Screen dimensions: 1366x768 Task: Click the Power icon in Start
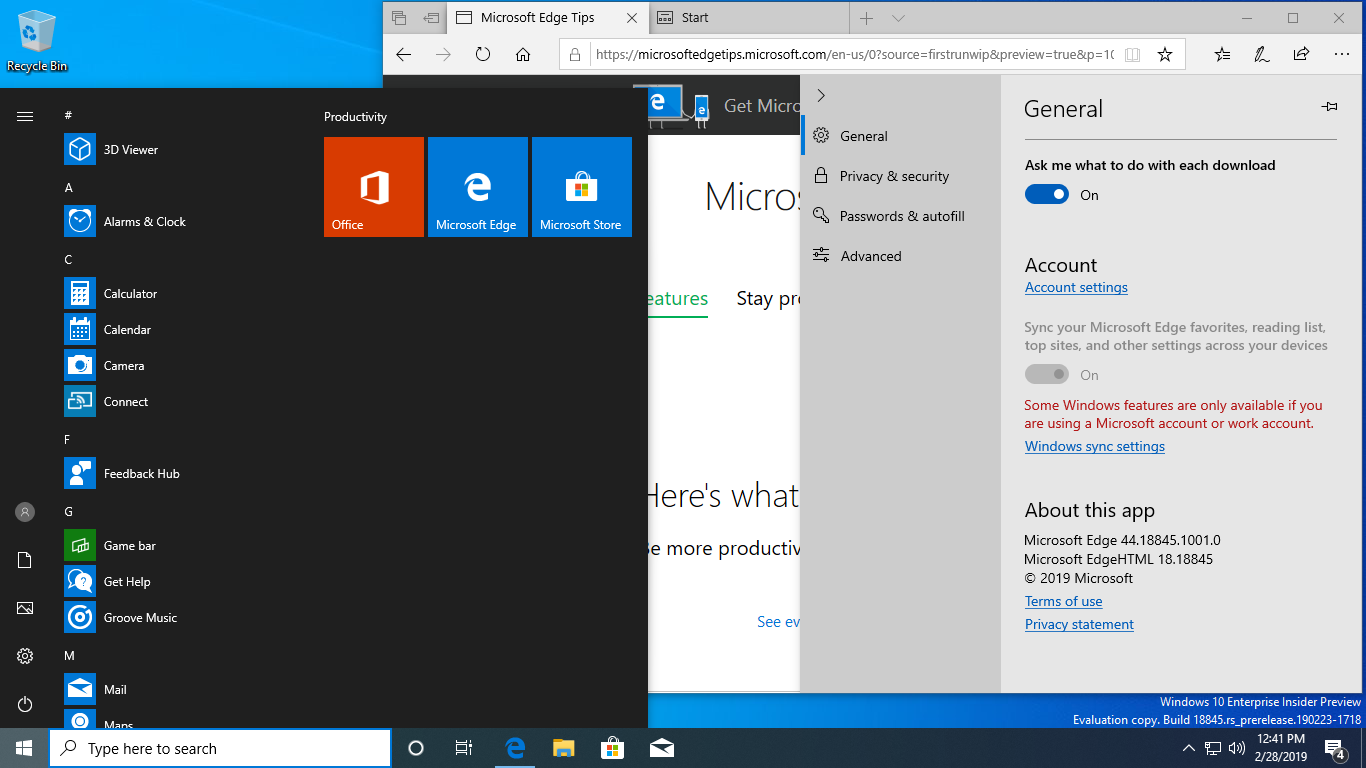coord(25,704)
